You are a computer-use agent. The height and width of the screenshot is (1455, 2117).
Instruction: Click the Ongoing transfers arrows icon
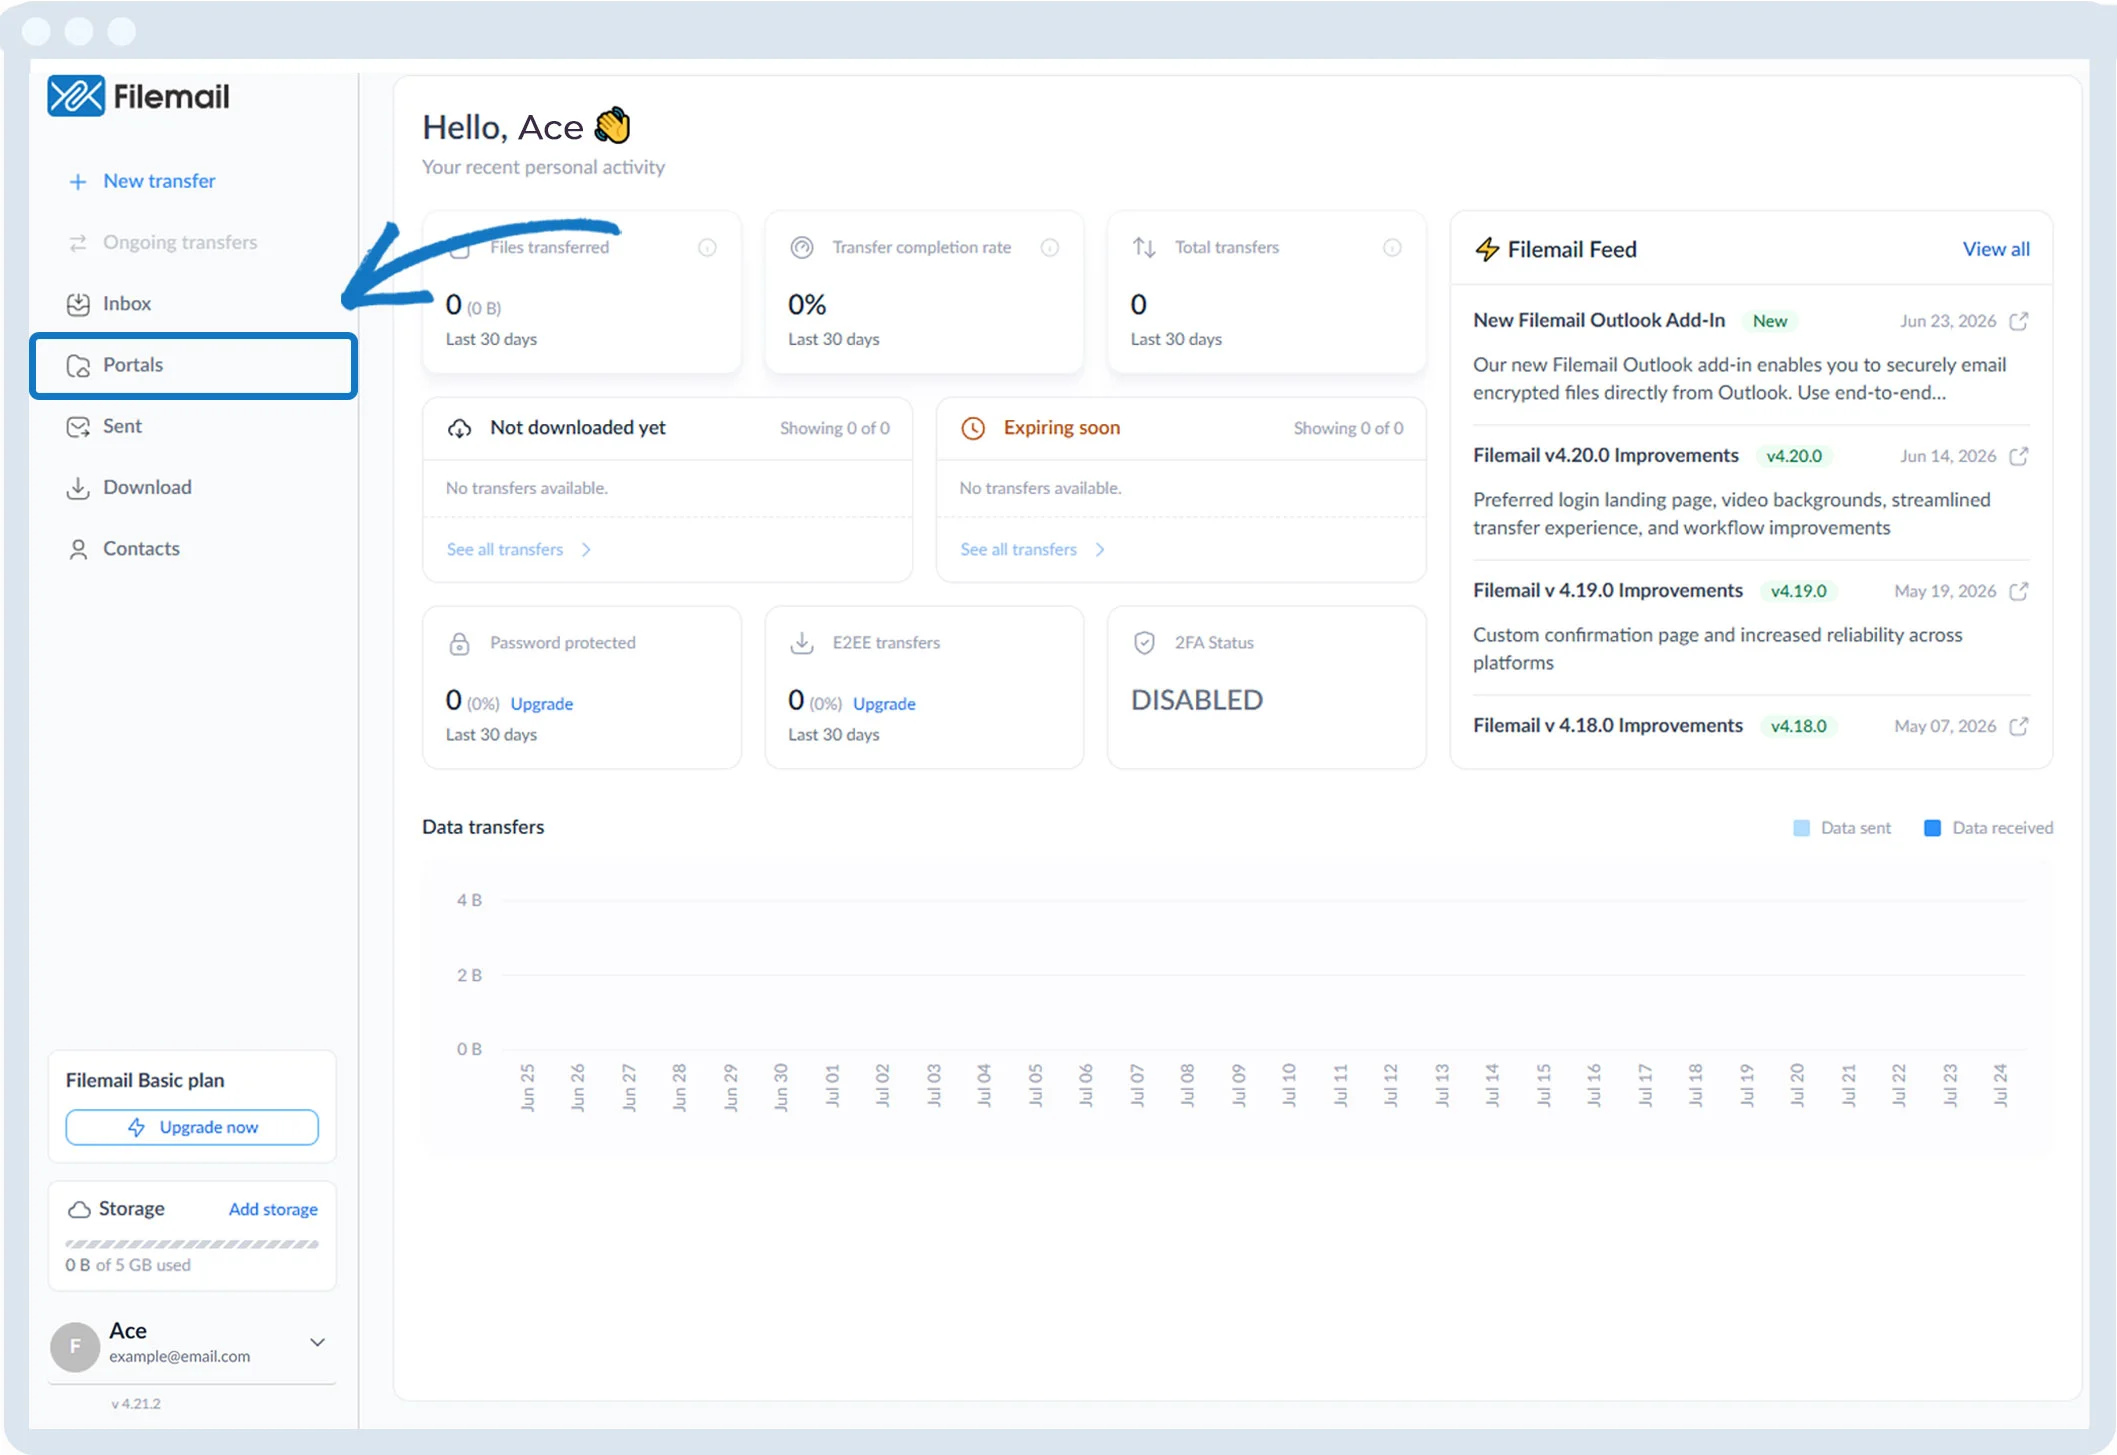[x=78, y=243]
